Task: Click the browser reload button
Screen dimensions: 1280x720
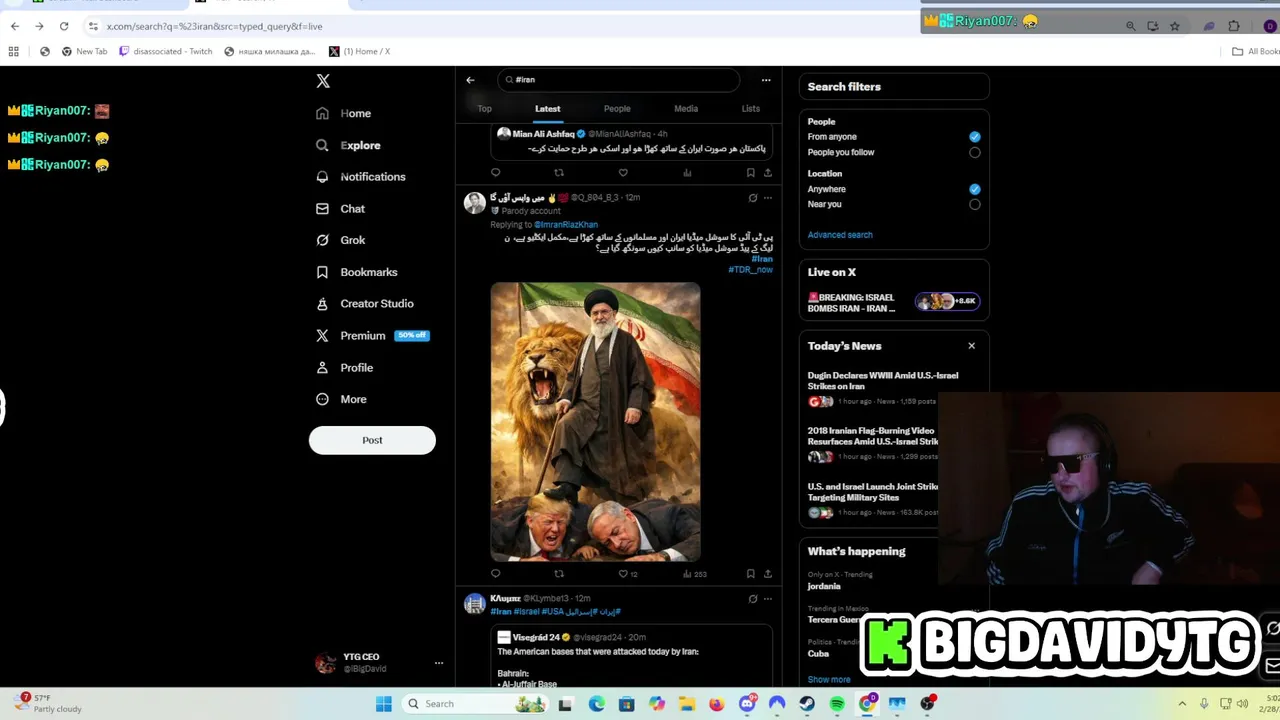Action: (x=64, y=26)
